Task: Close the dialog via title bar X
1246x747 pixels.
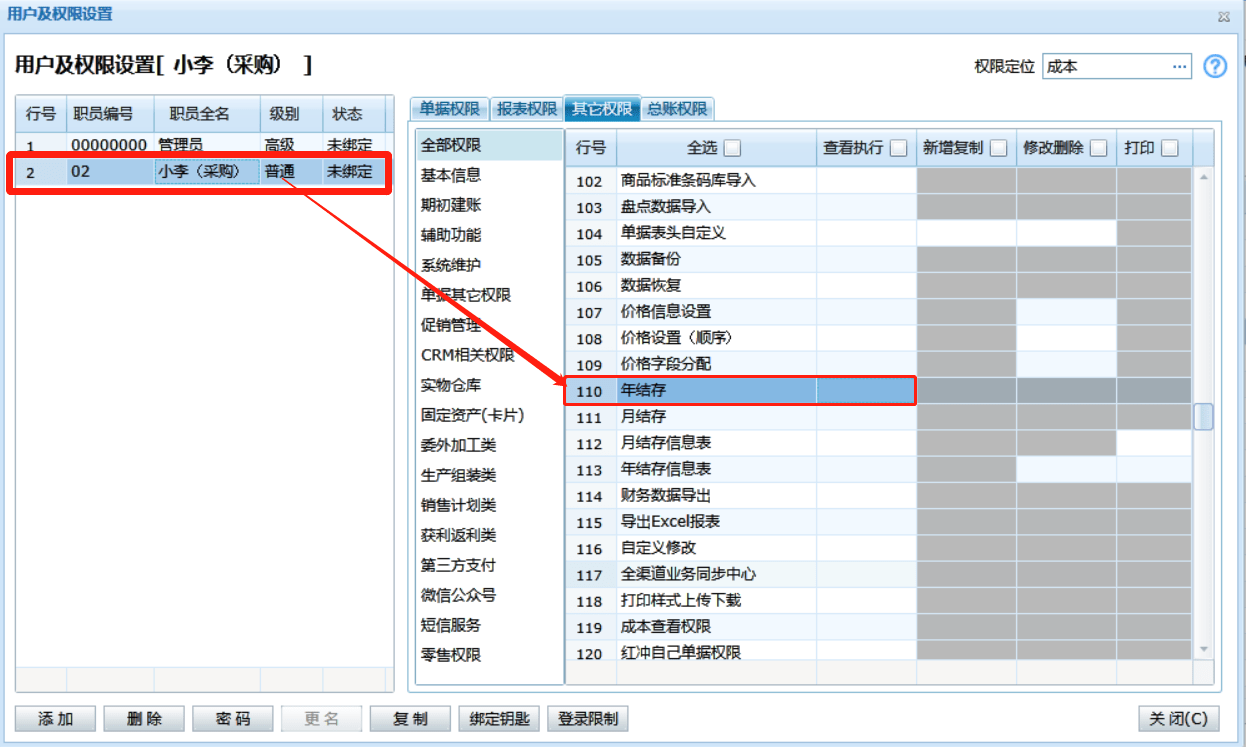Action: [1224, 17]
